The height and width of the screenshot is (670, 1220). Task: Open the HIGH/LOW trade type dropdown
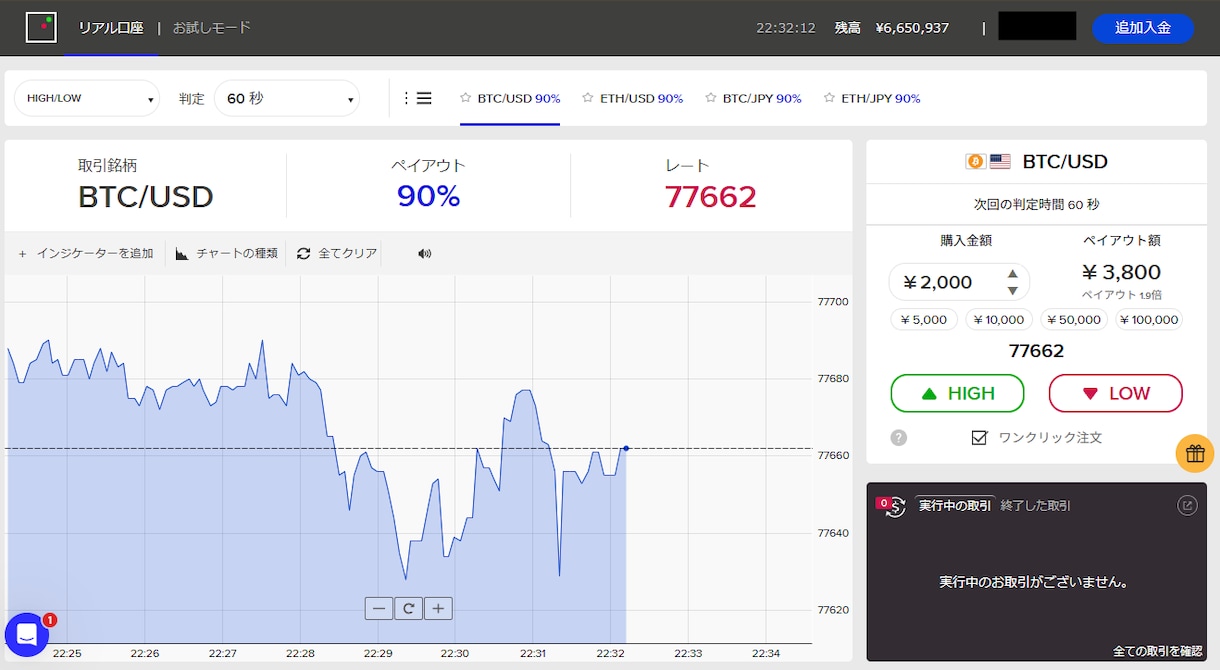click(87, 98)
